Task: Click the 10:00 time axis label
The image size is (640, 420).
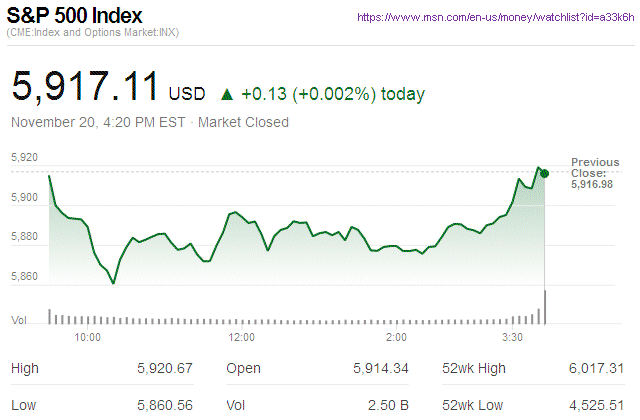Action: (x=88, y=338)
